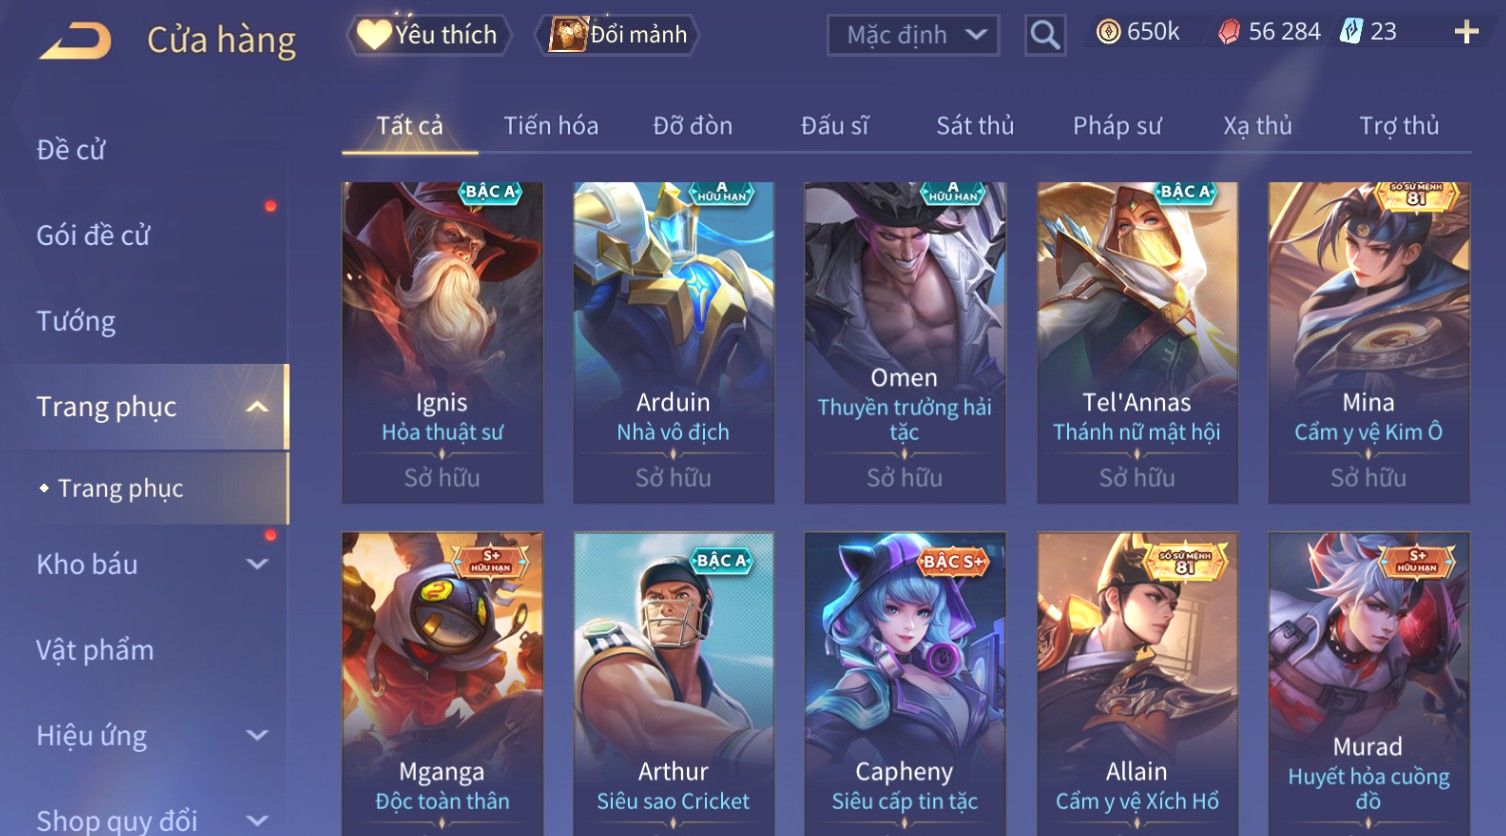Open Yêu thích heart favorites
The height and width of the screenshot is (836, 1506).
pos(429,35)
